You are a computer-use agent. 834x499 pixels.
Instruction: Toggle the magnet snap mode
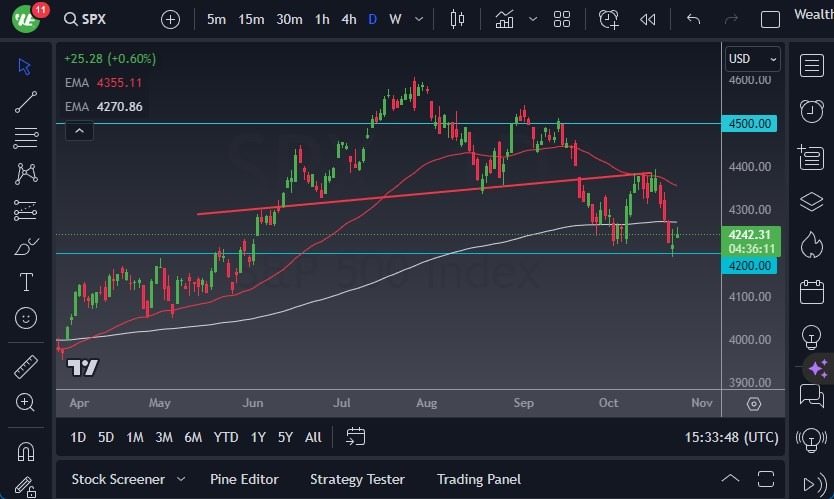(x=27, y=450)
